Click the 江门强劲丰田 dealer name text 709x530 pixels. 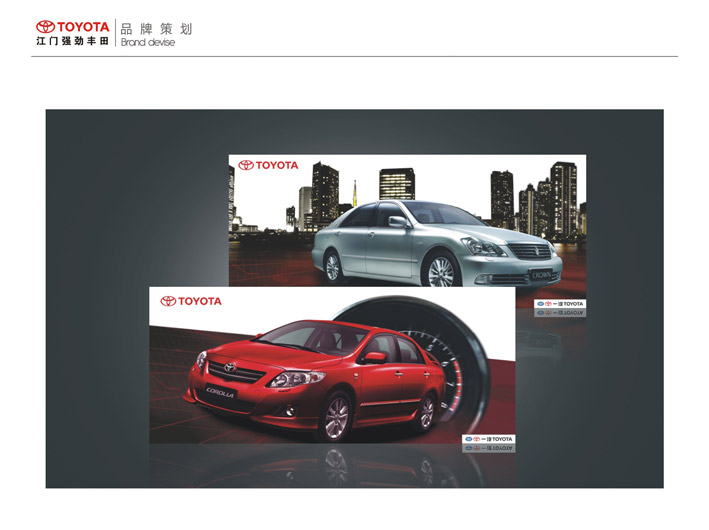(72, 41)
